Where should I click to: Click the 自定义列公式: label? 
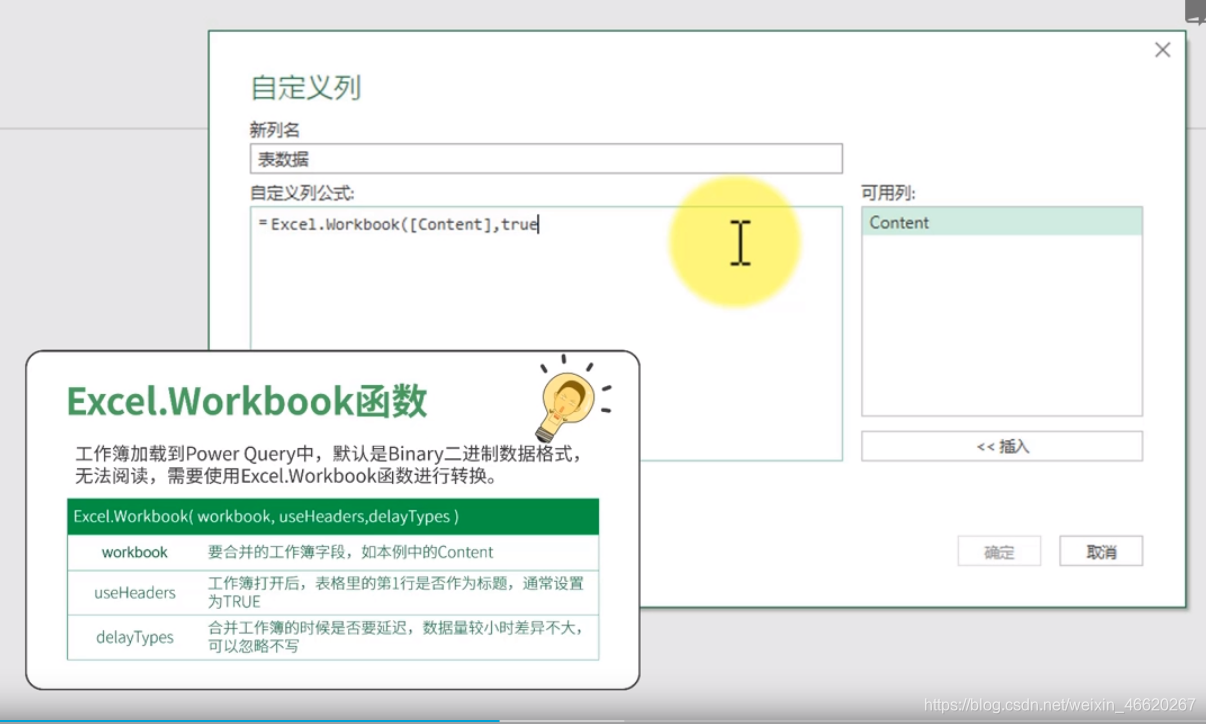302,192
